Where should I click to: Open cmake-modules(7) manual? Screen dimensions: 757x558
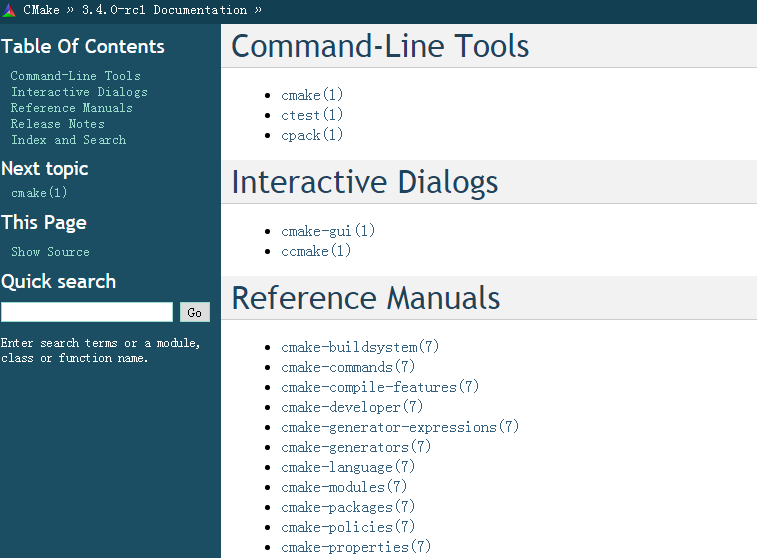click(344, 487)
